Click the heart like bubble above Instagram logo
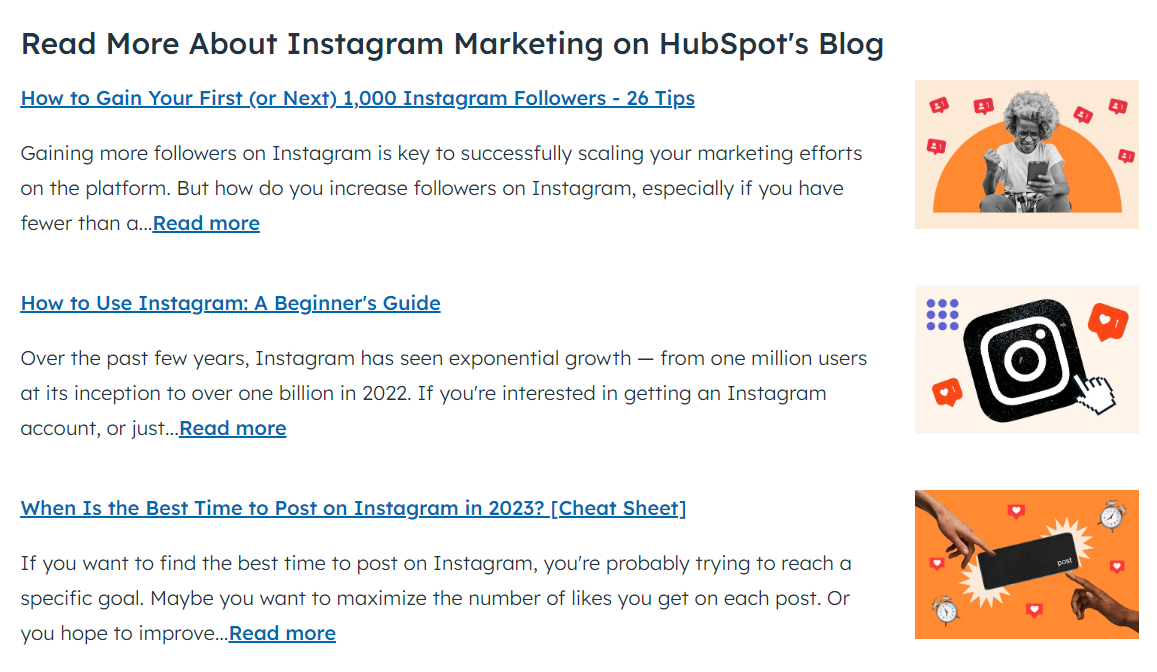Screen dimensions: 1157x672 click(x=1108, y=322)
